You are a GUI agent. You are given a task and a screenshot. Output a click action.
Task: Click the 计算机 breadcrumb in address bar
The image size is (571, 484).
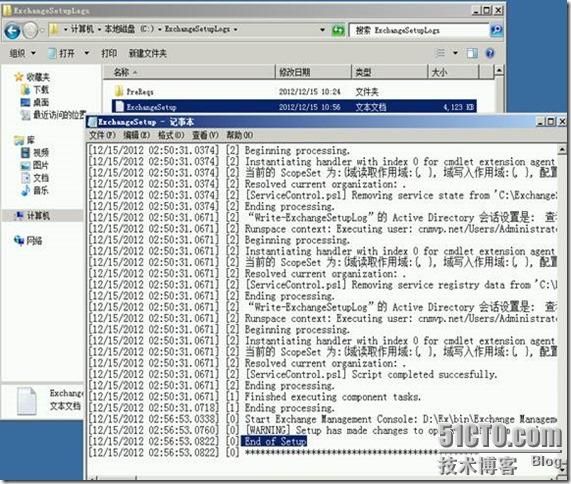click(x=82, y=29)
